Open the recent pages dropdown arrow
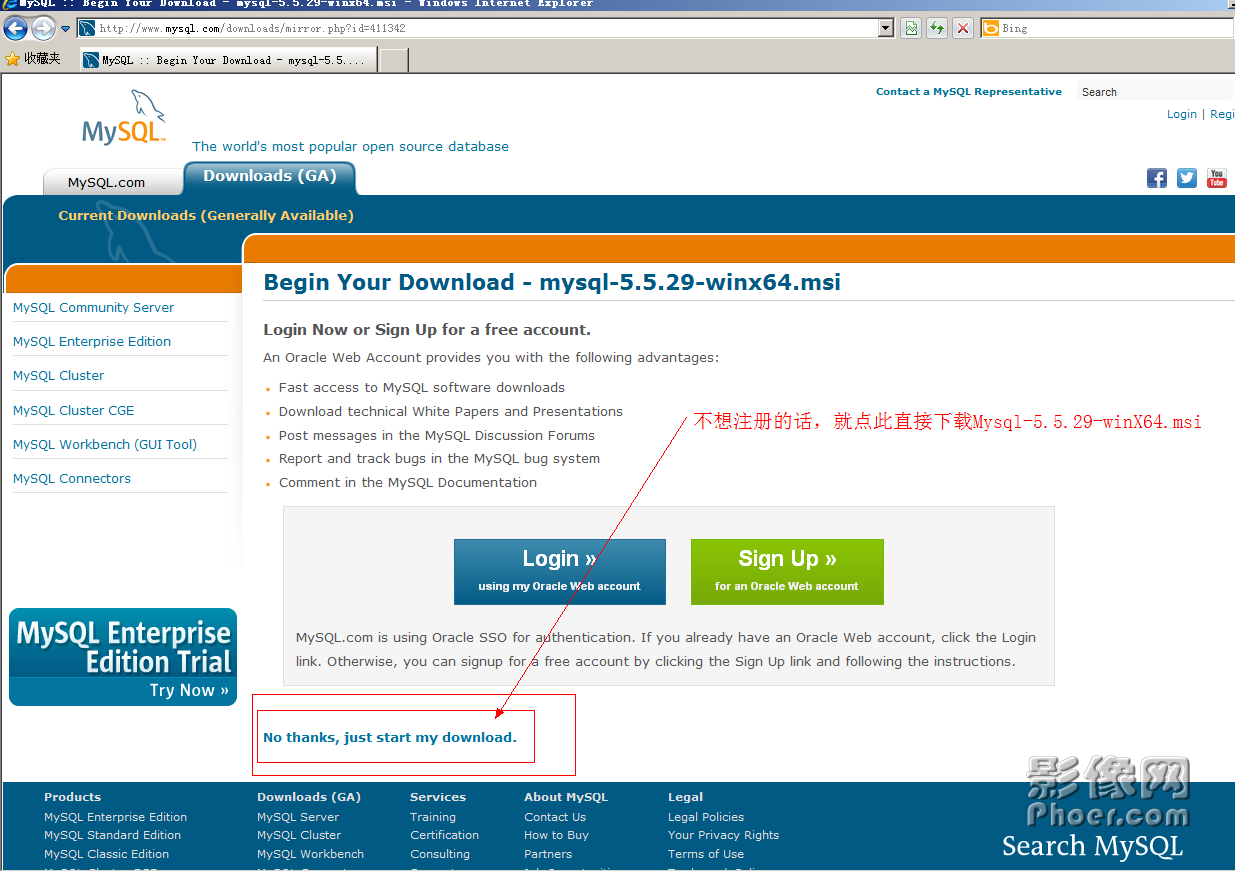Image resolution: width=1235 pixels, height=872 pixels. point(66,29)
